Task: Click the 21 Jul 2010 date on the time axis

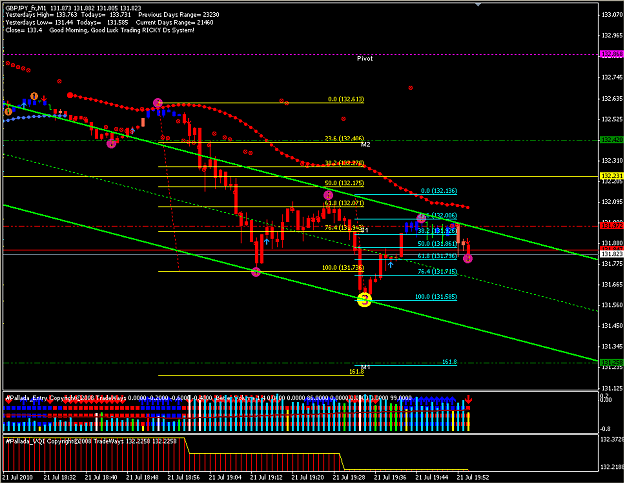Action: pos(18,477)
